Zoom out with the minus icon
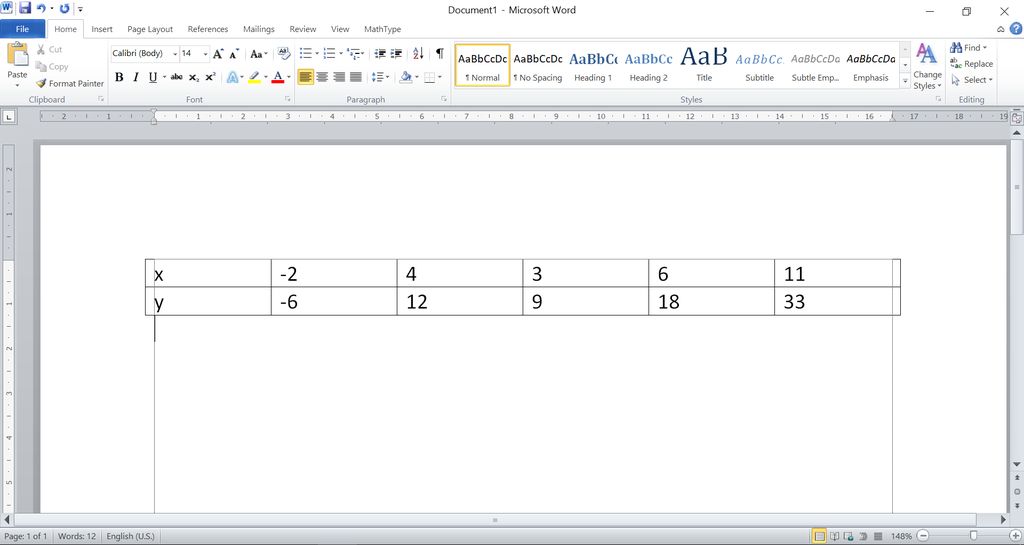Screen dimensions: 1024x545 point(923,536)
